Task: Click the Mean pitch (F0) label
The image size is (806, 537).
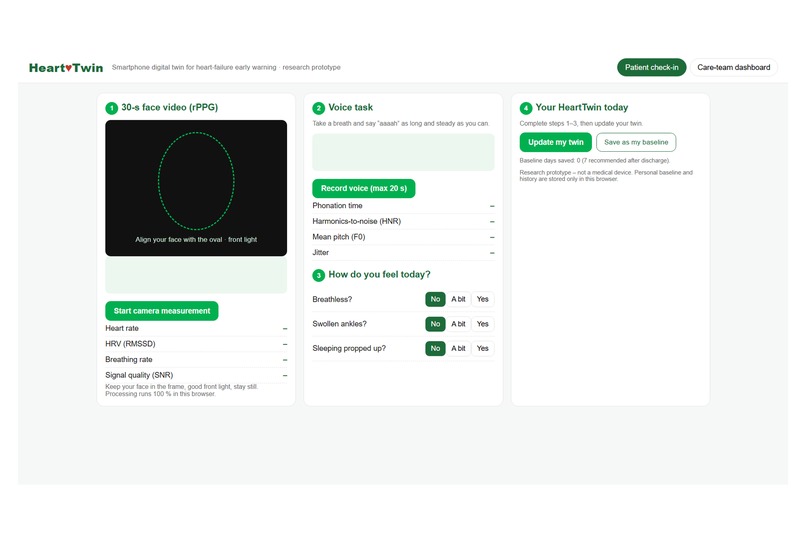Action: (339, 237)
